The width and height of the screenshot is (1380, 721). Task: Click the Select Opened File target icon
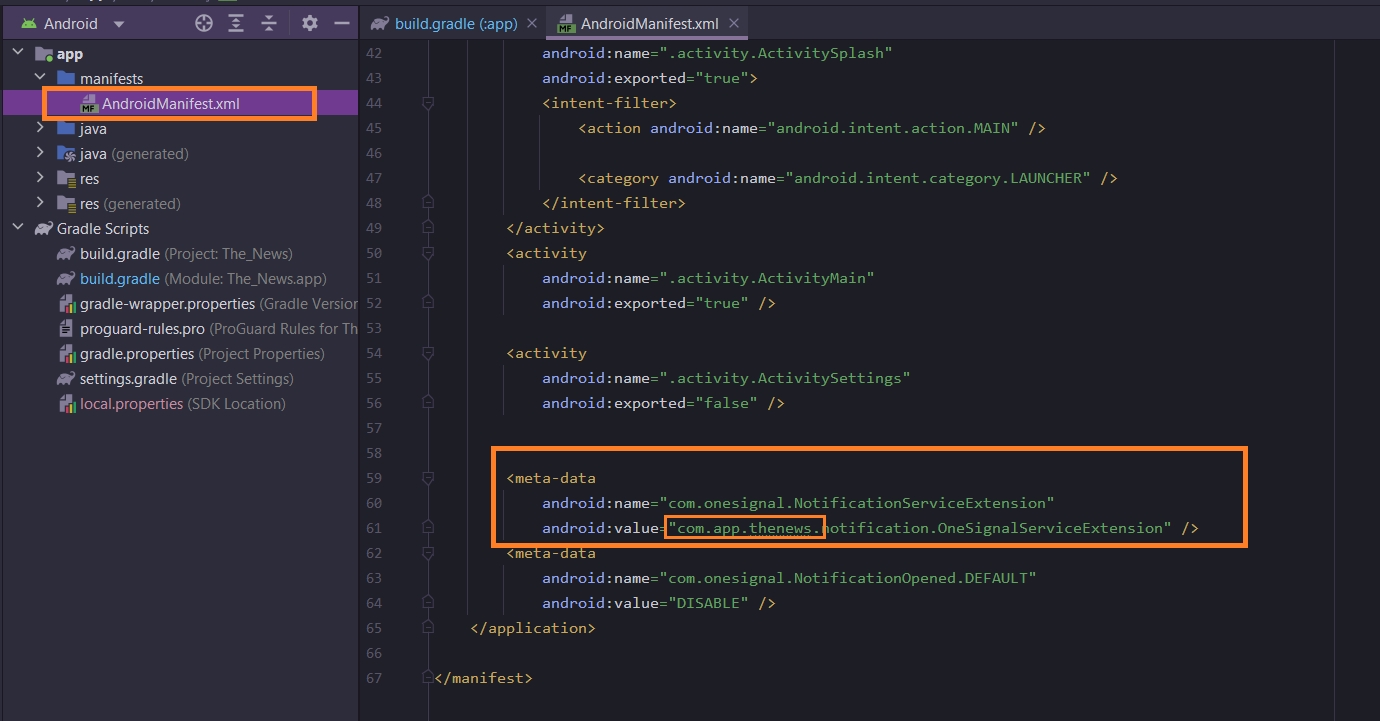coord(204,23)
